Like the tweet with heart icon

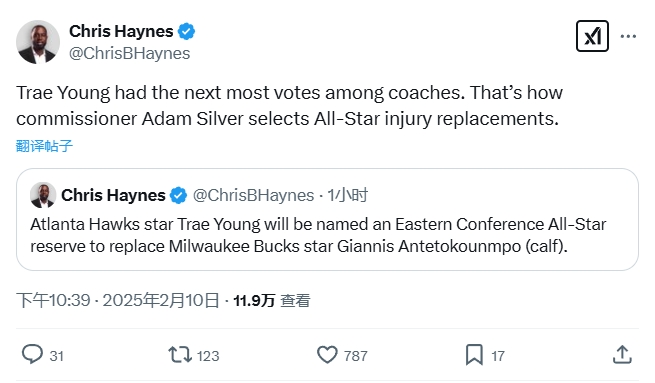point(327,355)
